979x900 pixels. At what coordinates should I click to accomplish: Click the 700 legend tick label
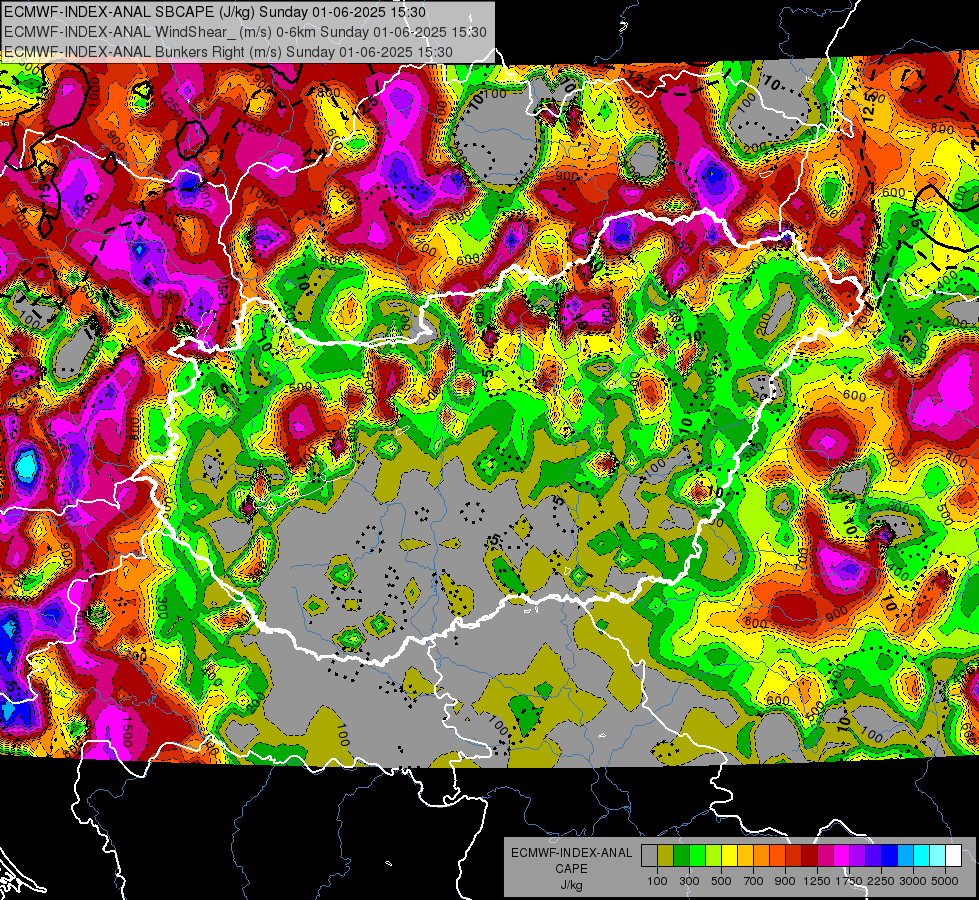754,881
